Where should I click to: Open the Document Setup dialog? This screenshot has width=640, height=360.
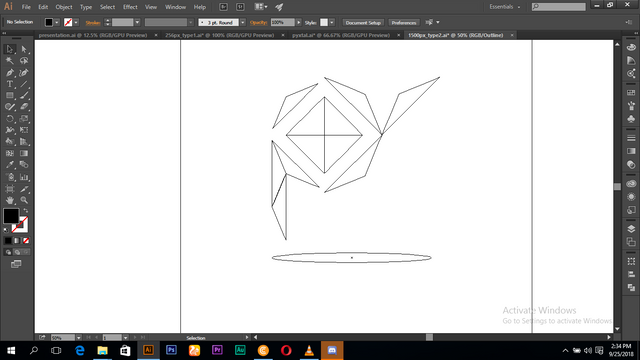(363, 22)
